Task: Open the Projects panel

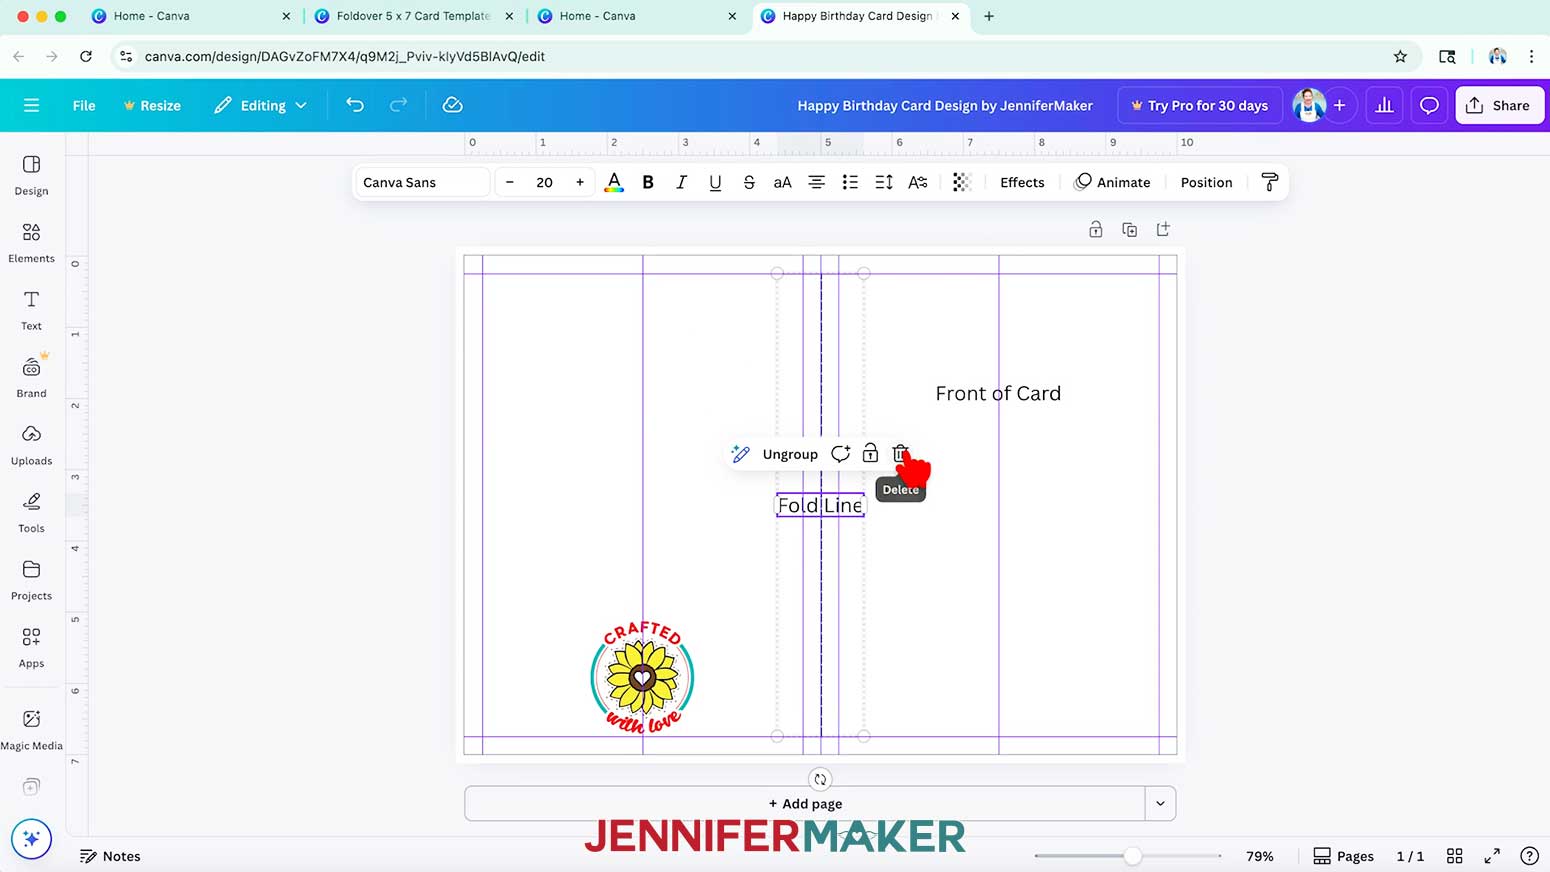Action: pyautogui.click(x=31, y=580)
